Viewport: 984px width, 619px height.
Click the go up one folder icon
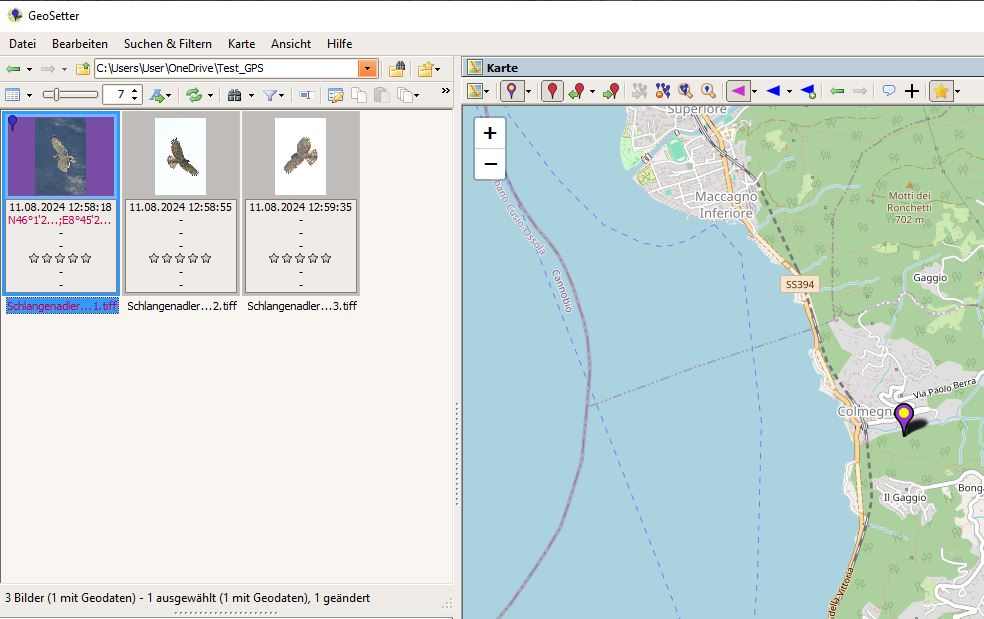pyautogui.click(x=83, y=69)
